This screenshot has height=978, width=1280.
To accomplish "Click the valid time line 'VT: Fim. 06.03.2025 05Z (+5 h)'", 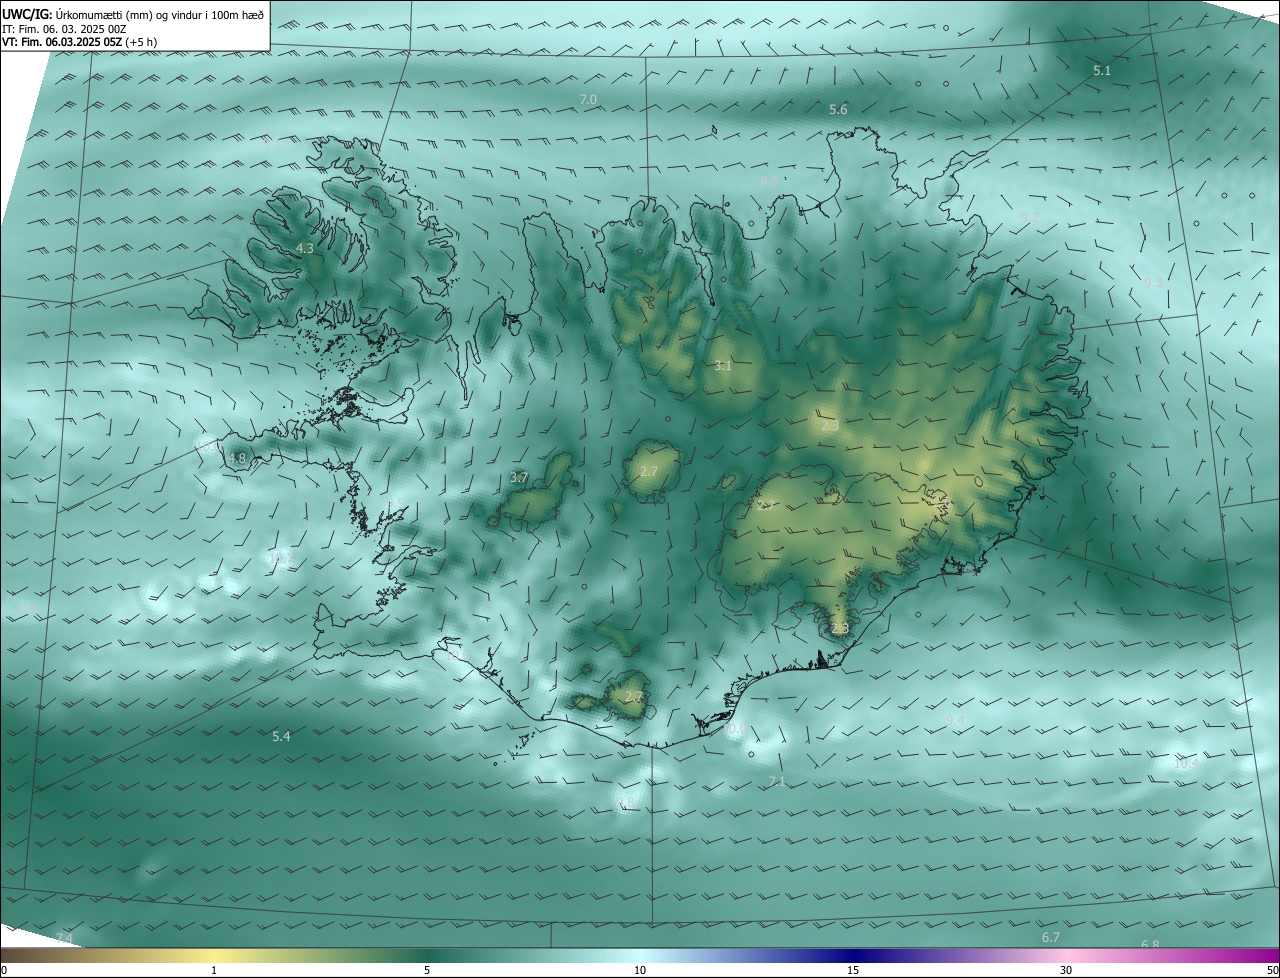I will [79, 42].
